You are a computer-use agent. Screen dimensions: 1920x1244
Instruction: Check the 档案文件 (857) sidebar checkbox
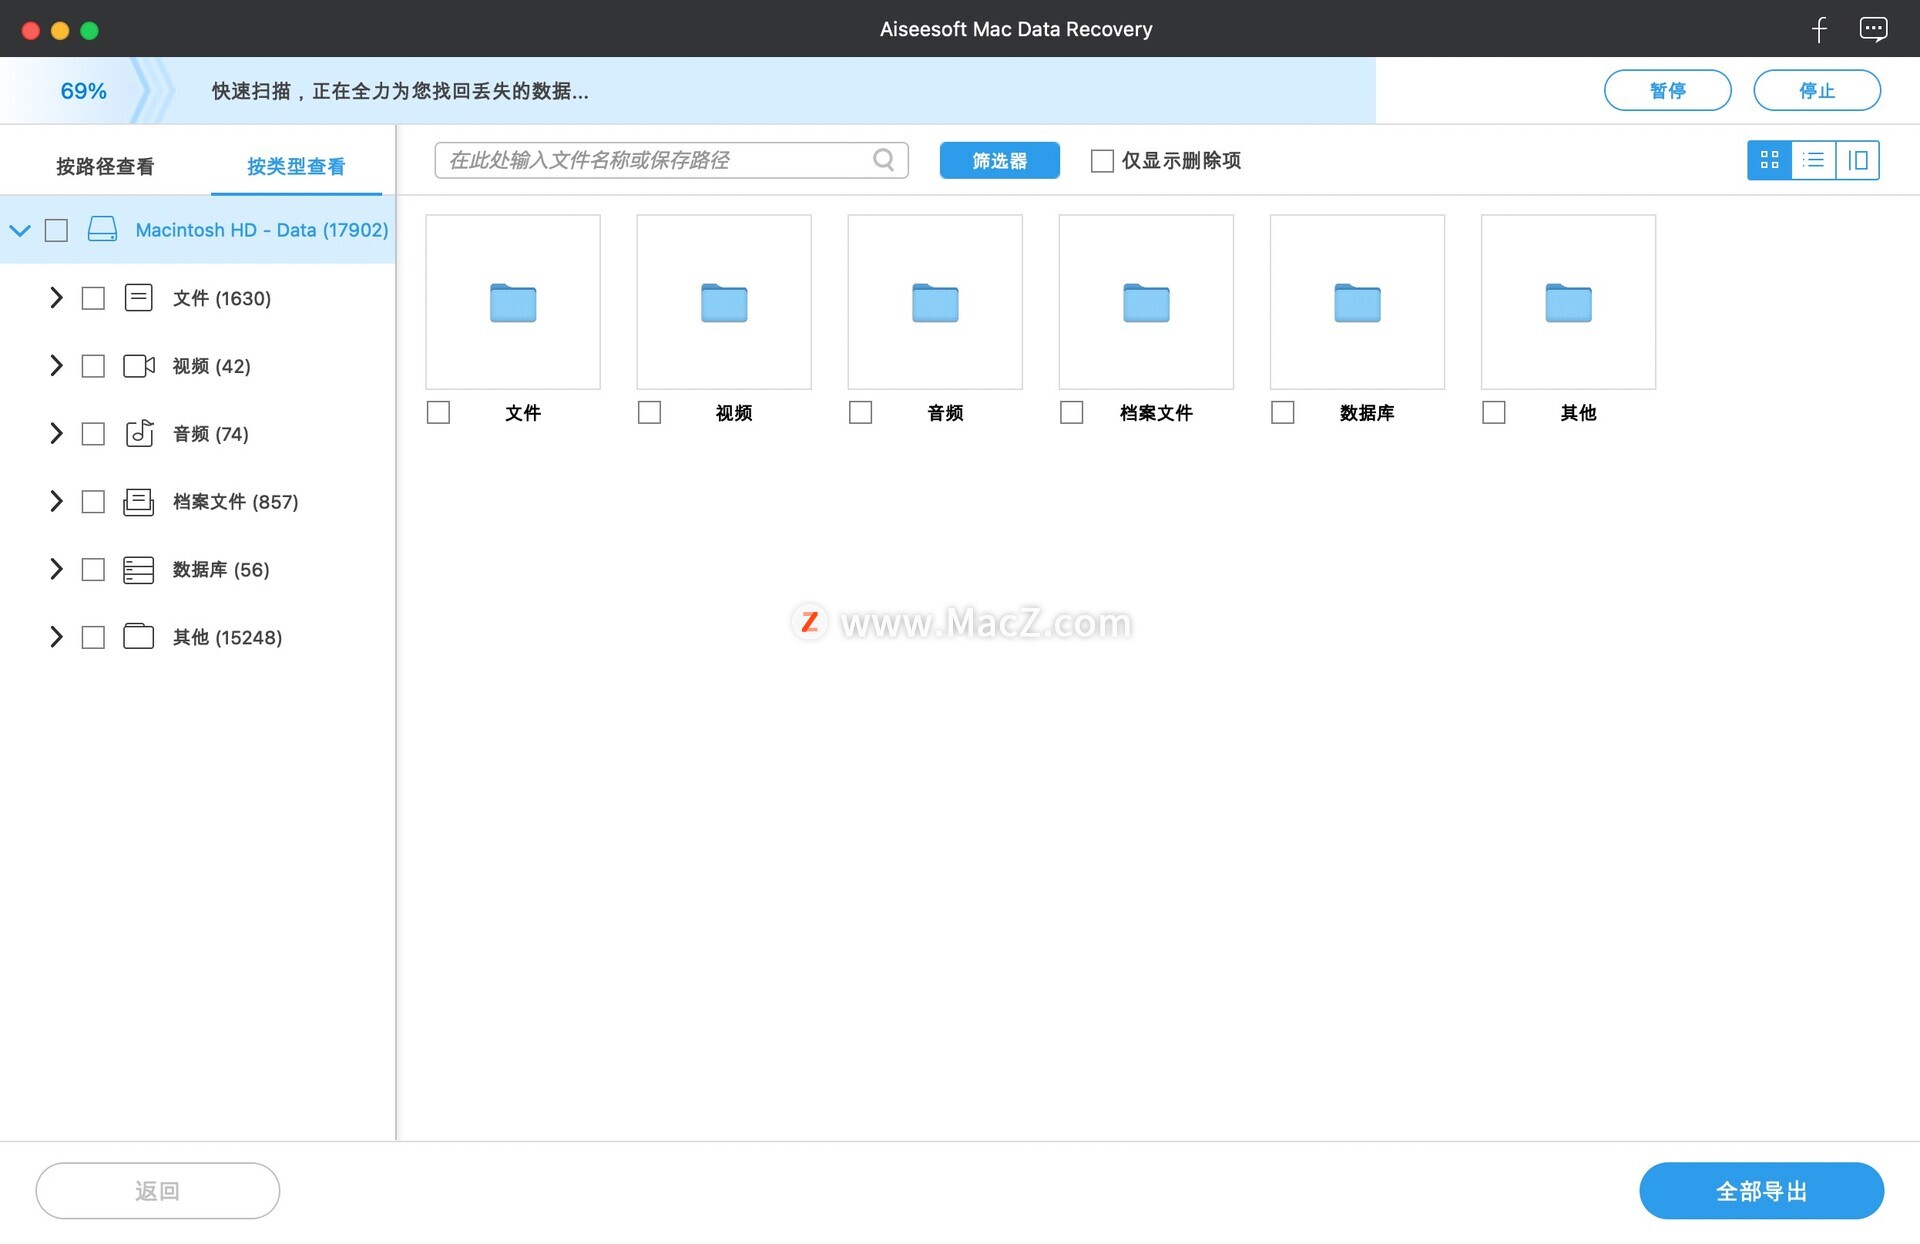click(93, 502)
